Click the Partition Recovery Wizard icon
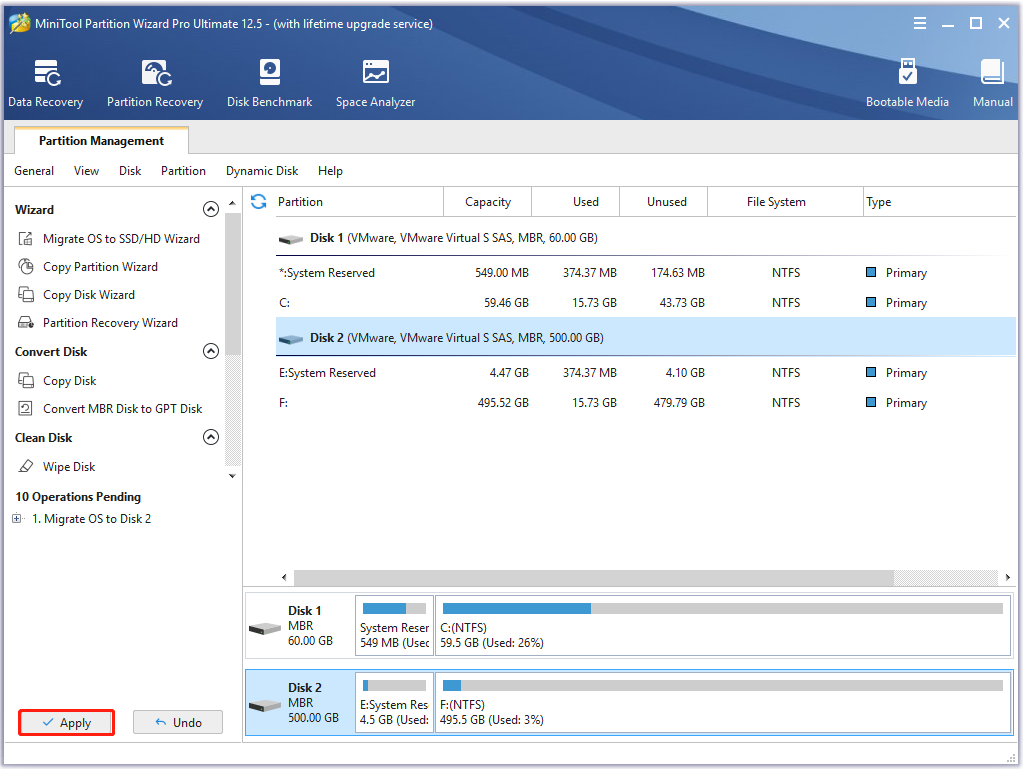 25,322
